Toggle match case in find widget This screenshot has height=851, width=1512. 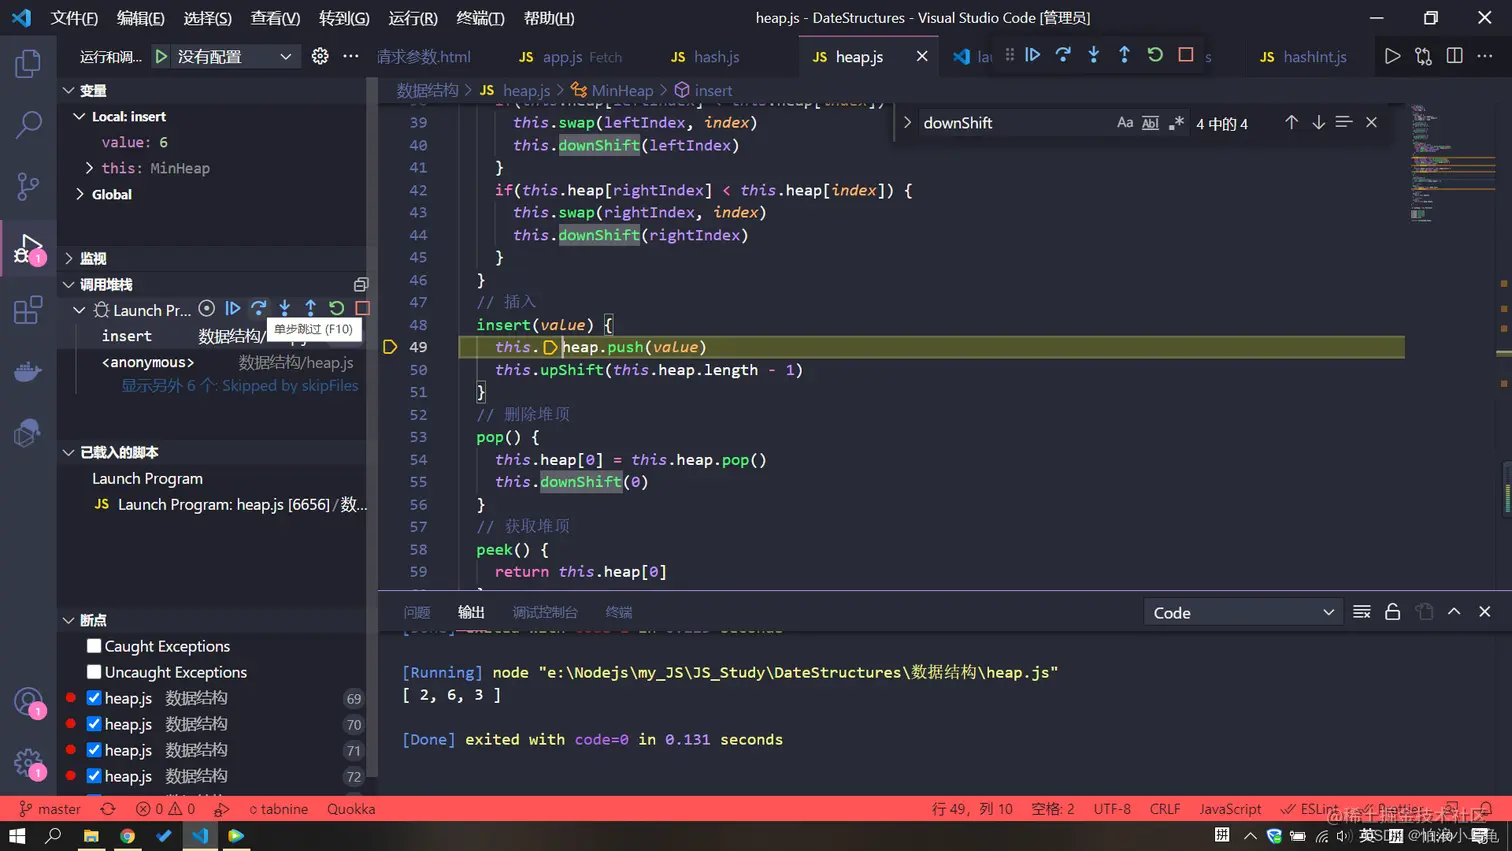pyautogui.click(x=1125, y=123)
